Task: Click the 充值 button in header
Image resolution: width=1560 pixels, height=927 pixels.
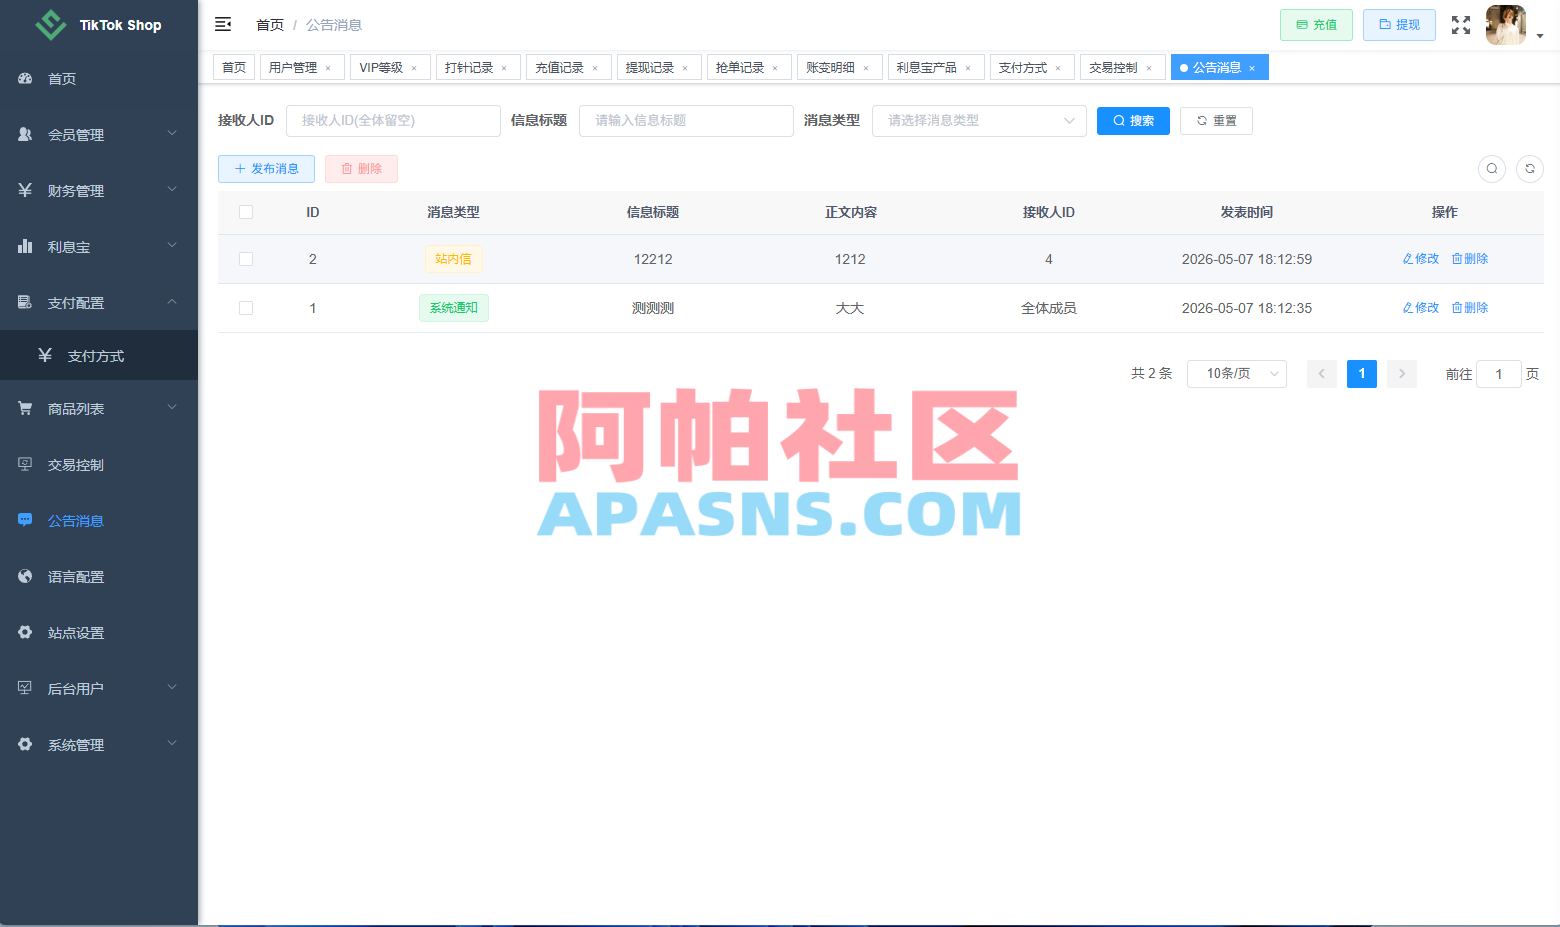Action: point(1316,25)
